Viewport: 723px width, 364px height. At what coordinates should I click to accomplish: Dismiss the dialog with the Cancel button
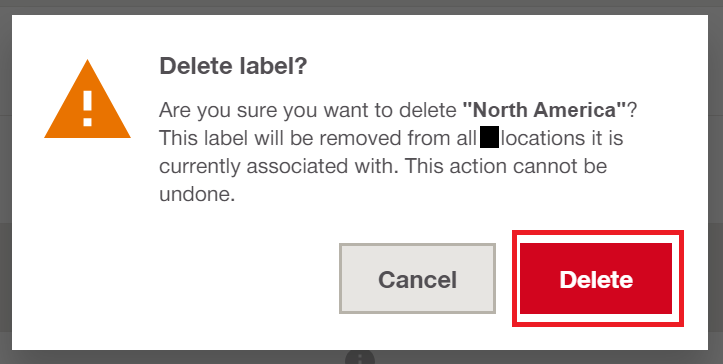(x=417, y=279)
